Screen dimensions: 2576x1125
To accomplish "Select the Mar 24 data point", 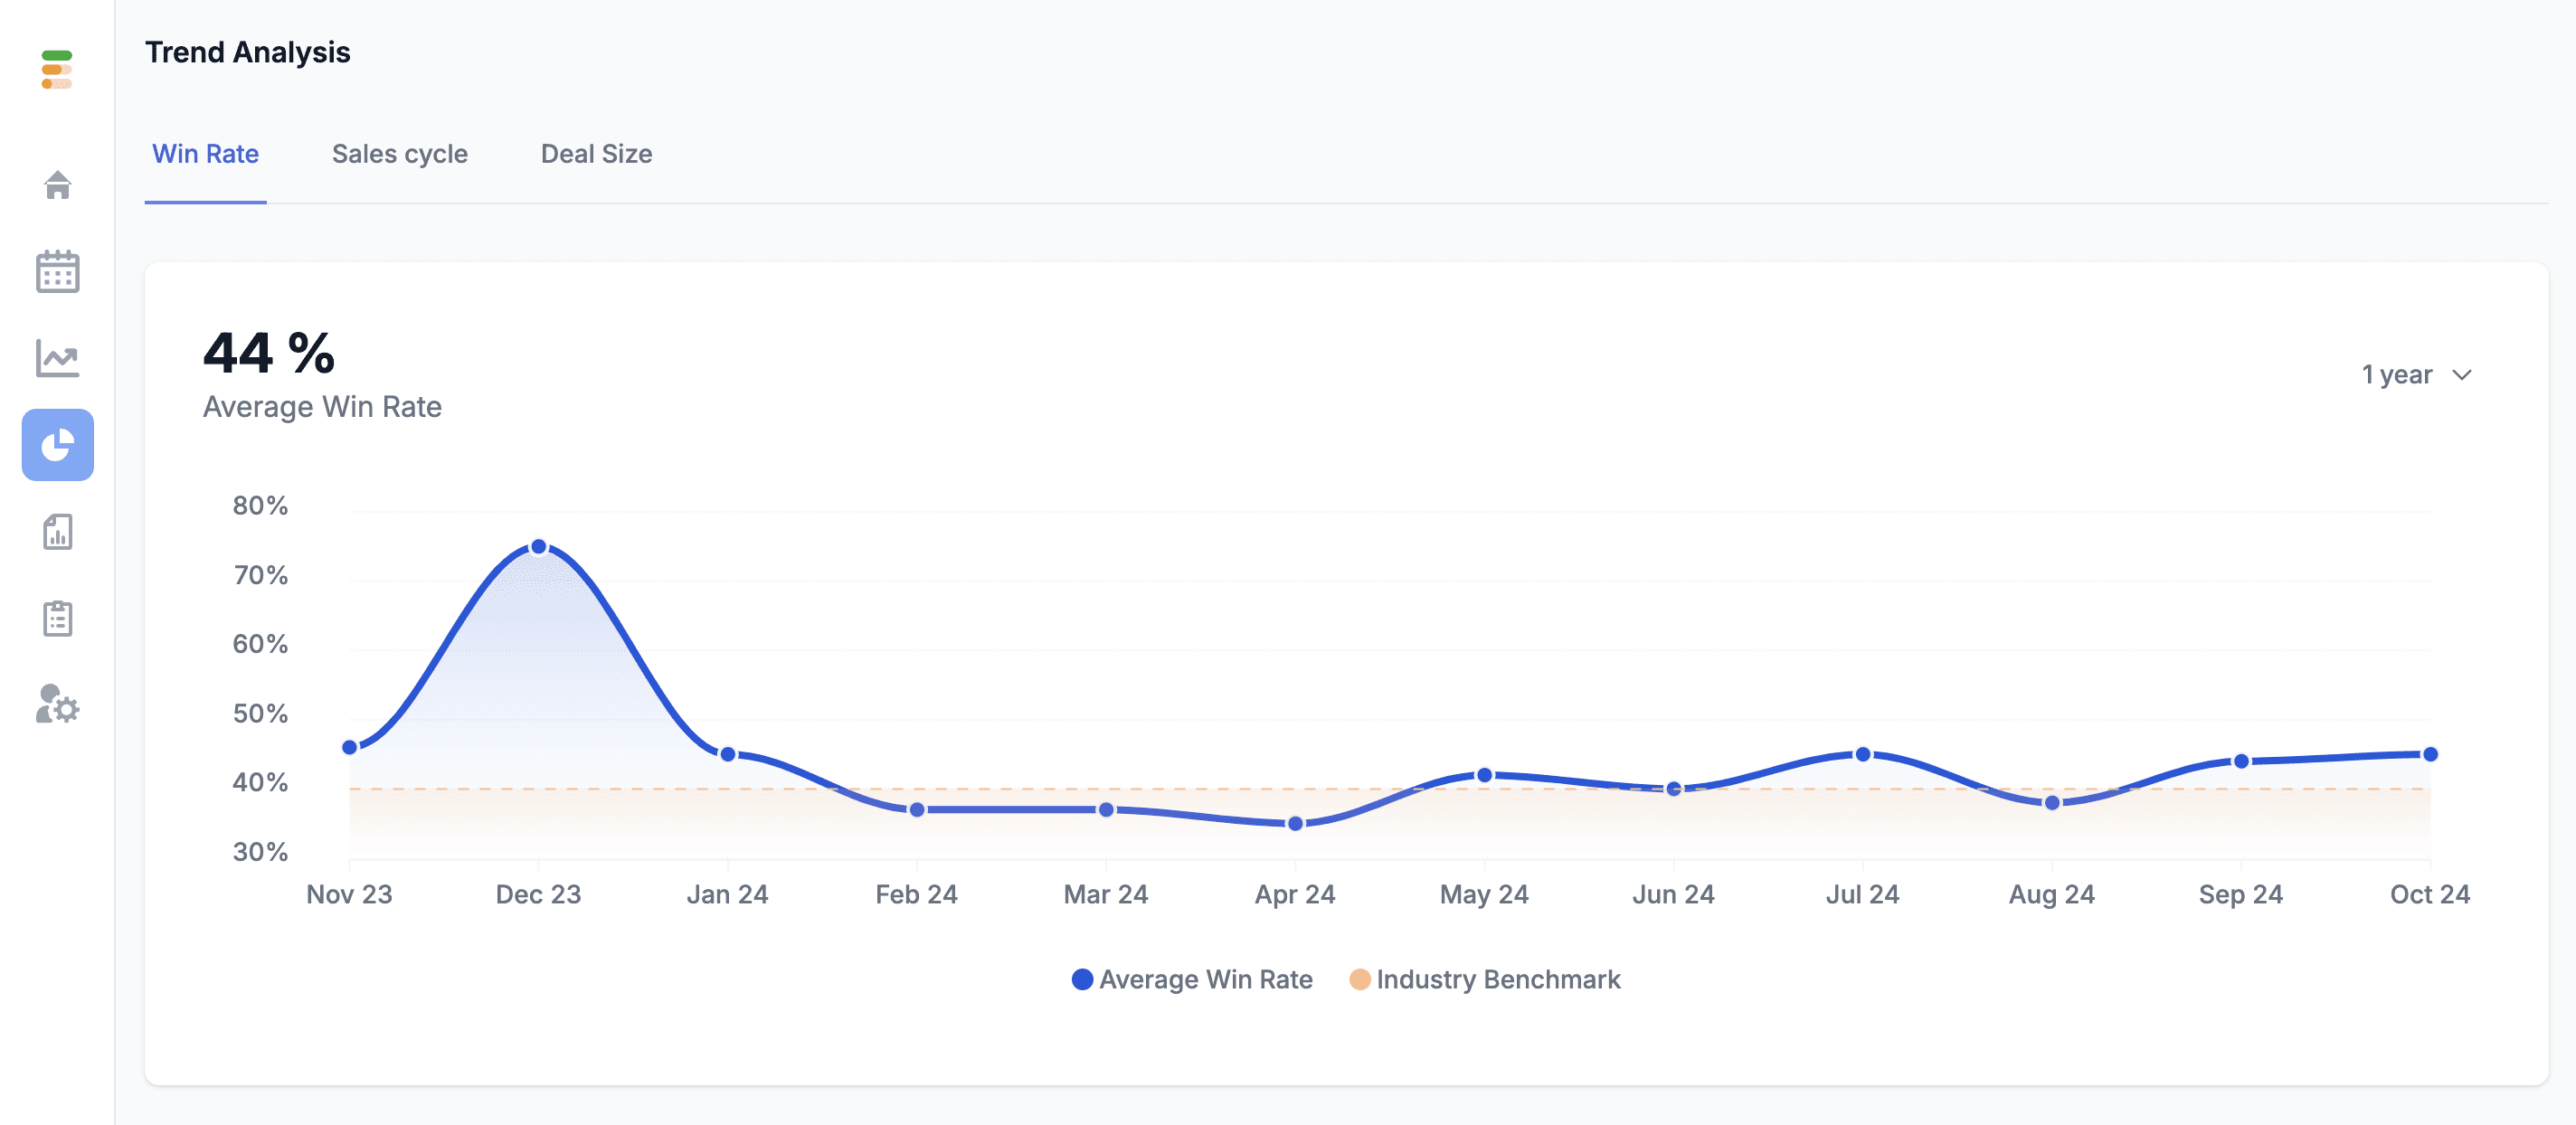I will tap(1106, 810).
